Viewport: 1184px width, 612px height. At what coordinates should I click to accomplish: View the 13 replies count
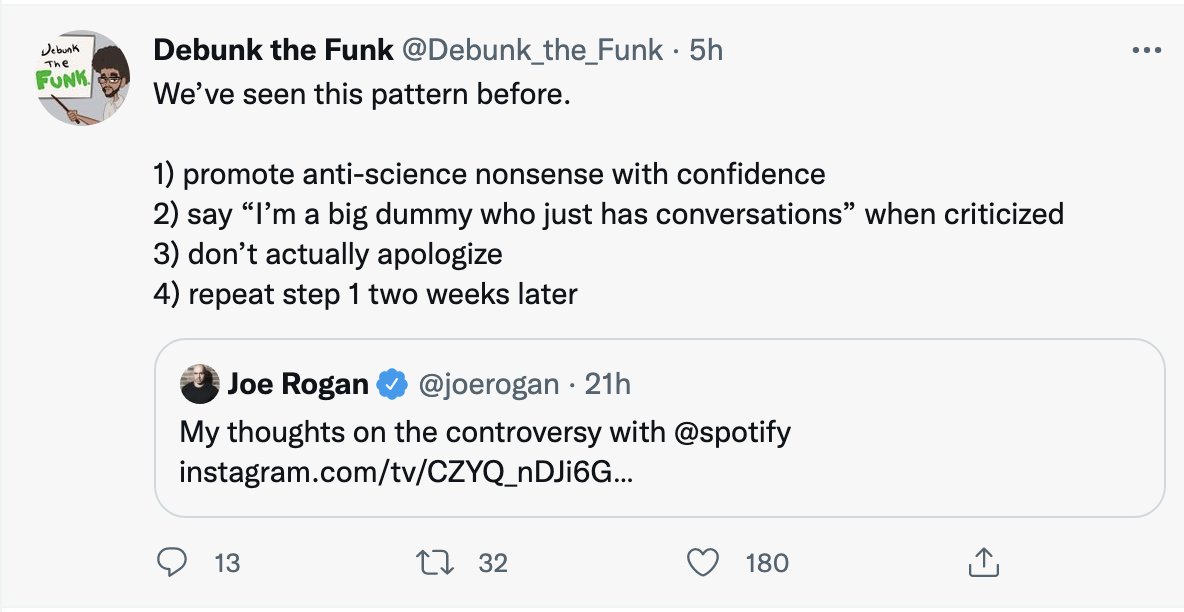(x=227, y=564)
